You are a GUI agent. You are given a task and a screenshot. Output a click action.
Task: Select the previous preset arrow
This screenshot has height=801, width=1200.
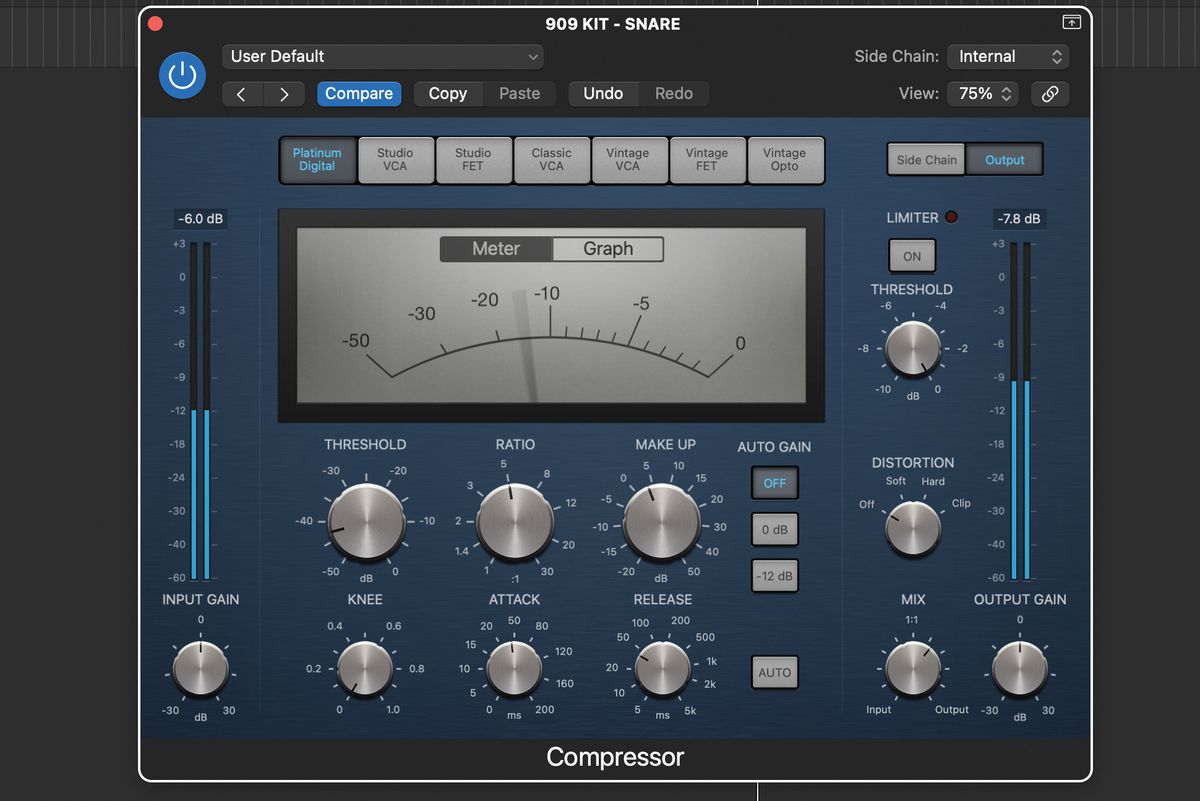tap(241, 93)
